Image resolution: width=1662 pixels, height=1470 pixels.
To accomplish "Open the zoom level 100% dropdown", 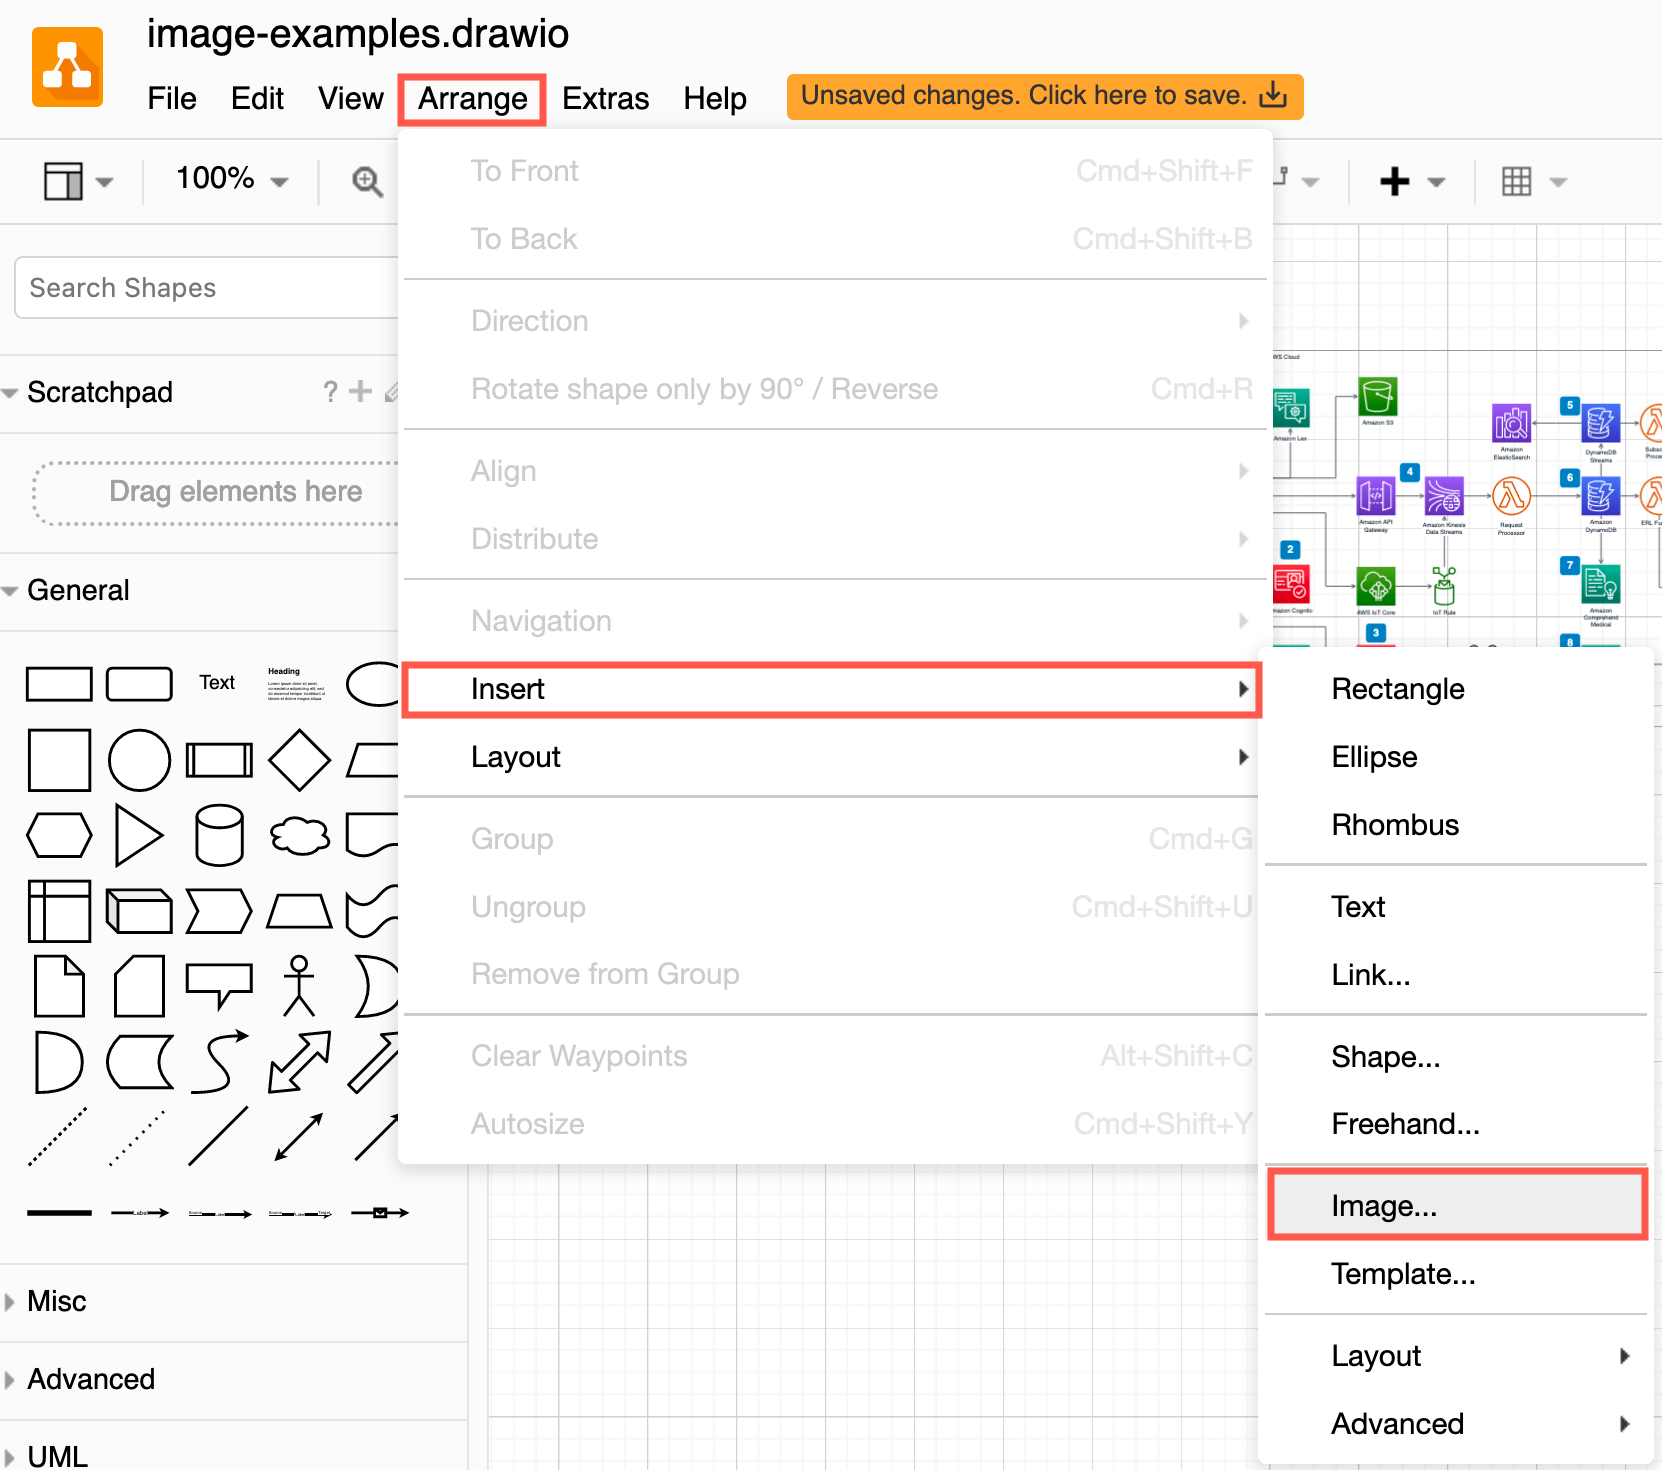I will click(x=228, y=180).
